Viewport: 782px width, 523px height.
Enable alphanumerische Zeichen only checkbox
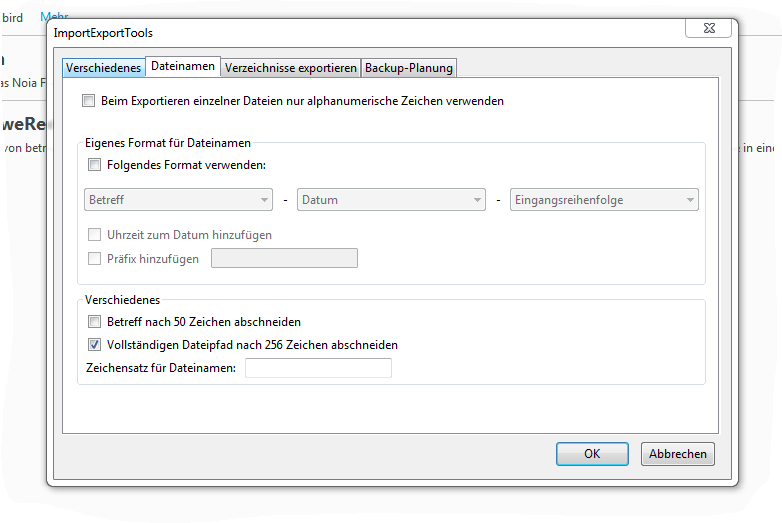[x=89, y=101]
